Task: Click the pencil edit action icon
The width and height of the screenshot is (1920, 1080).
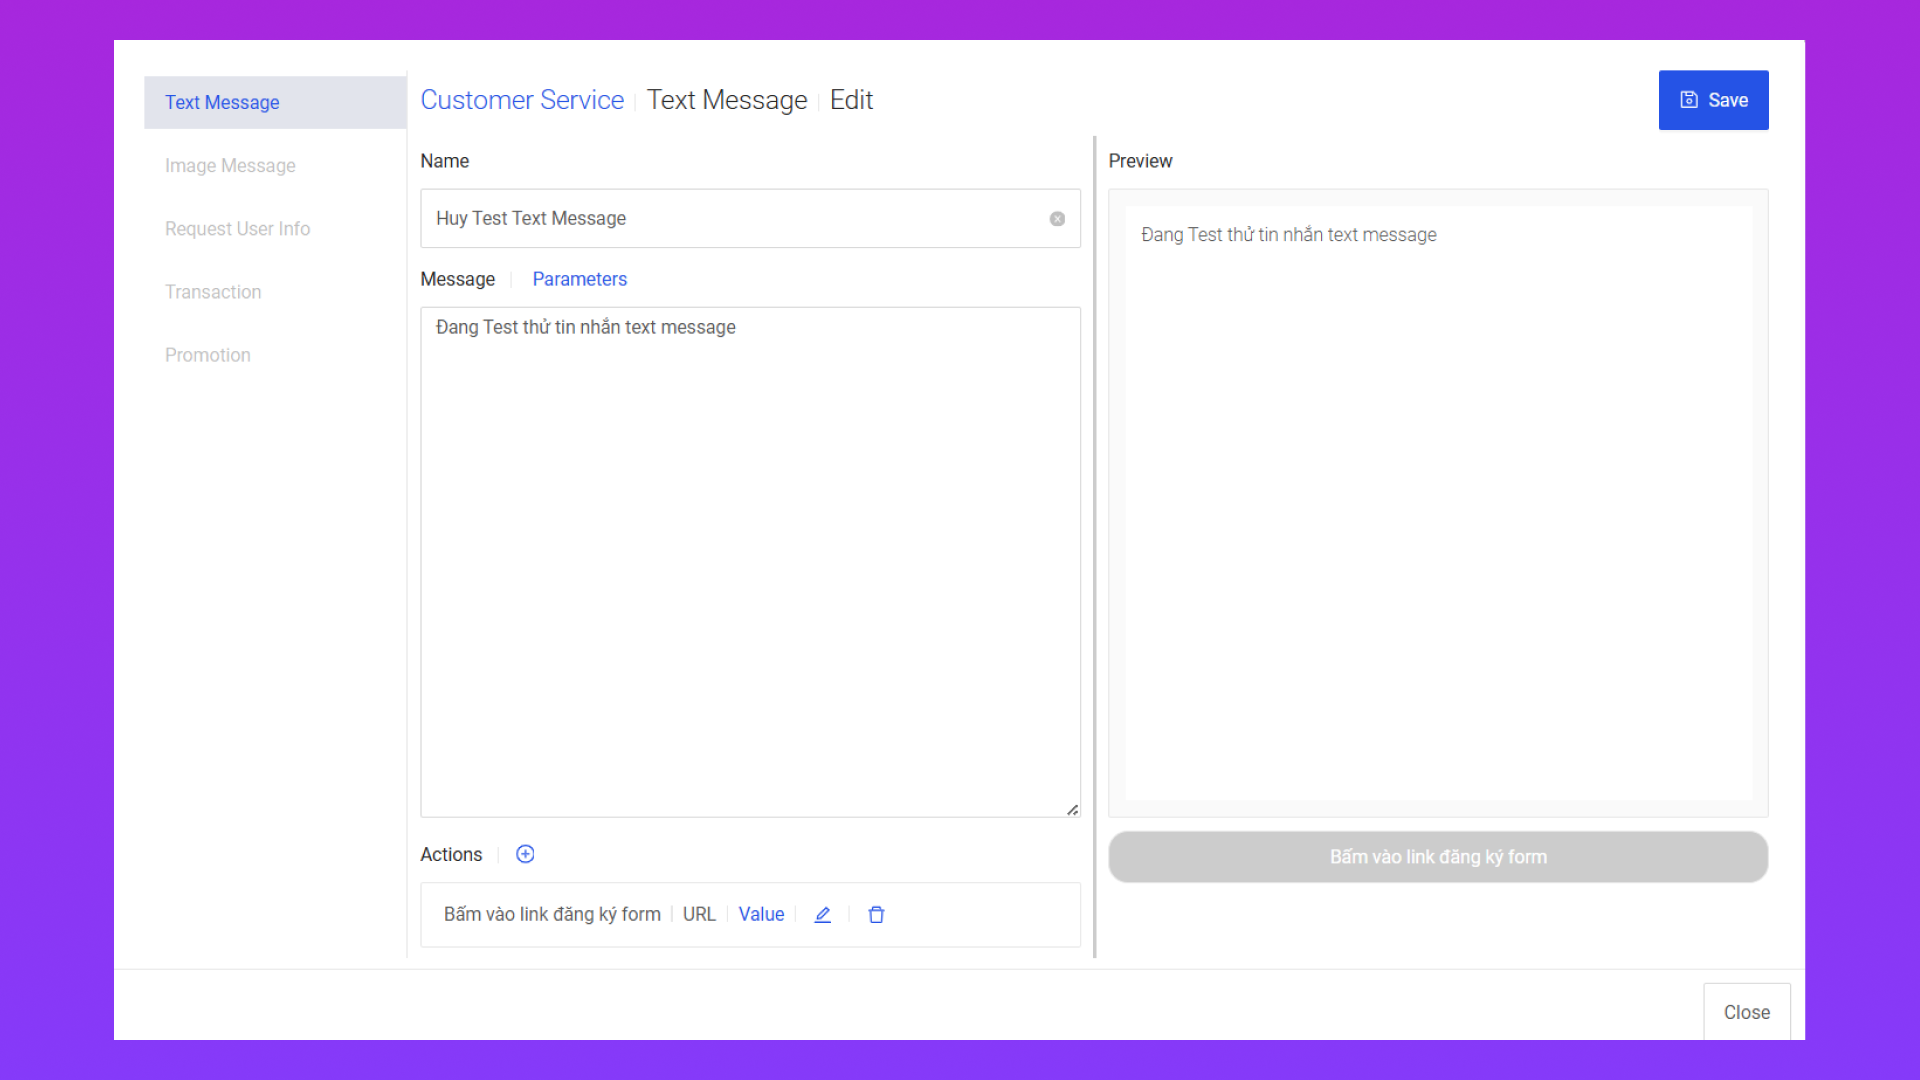Action: point(822,915)
